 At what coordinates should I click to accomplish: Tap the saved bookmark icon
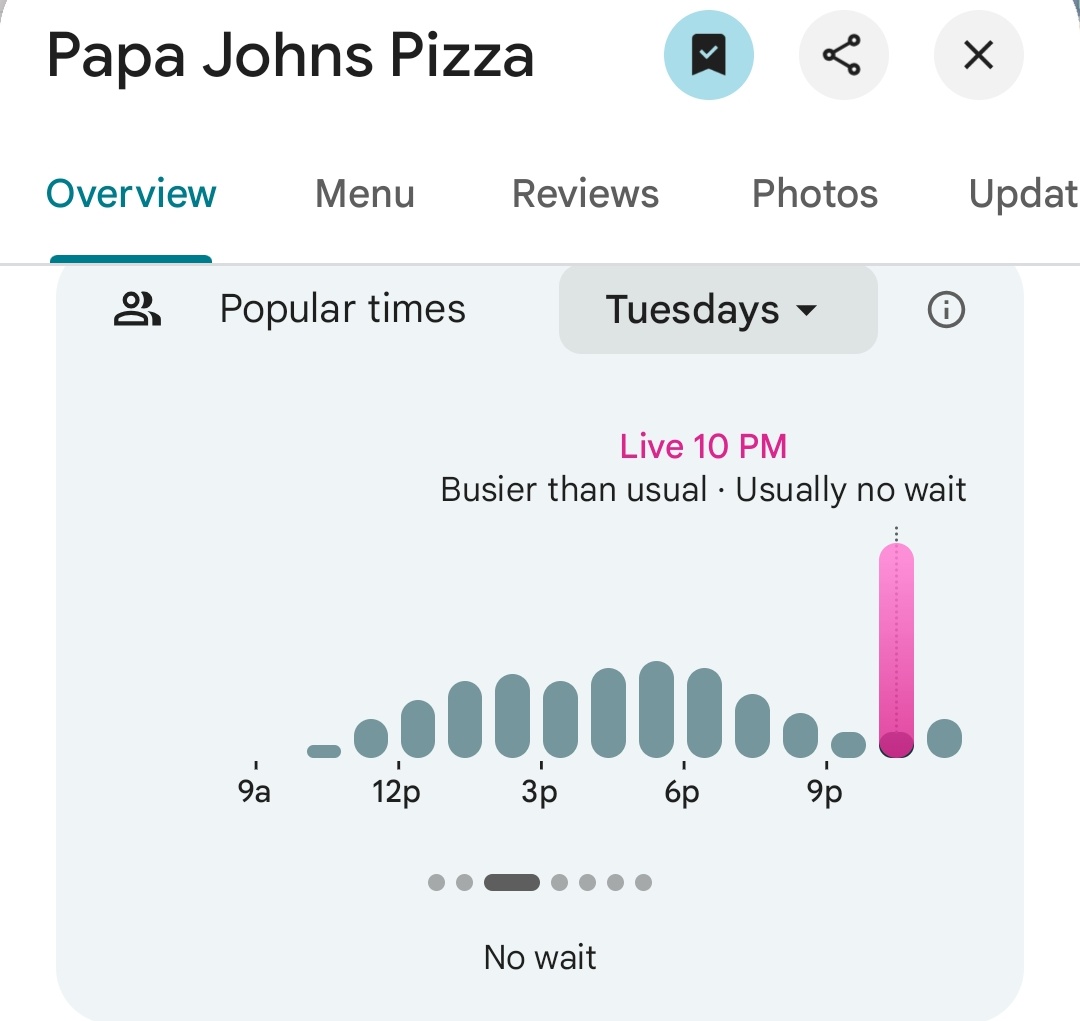[708, 56]
